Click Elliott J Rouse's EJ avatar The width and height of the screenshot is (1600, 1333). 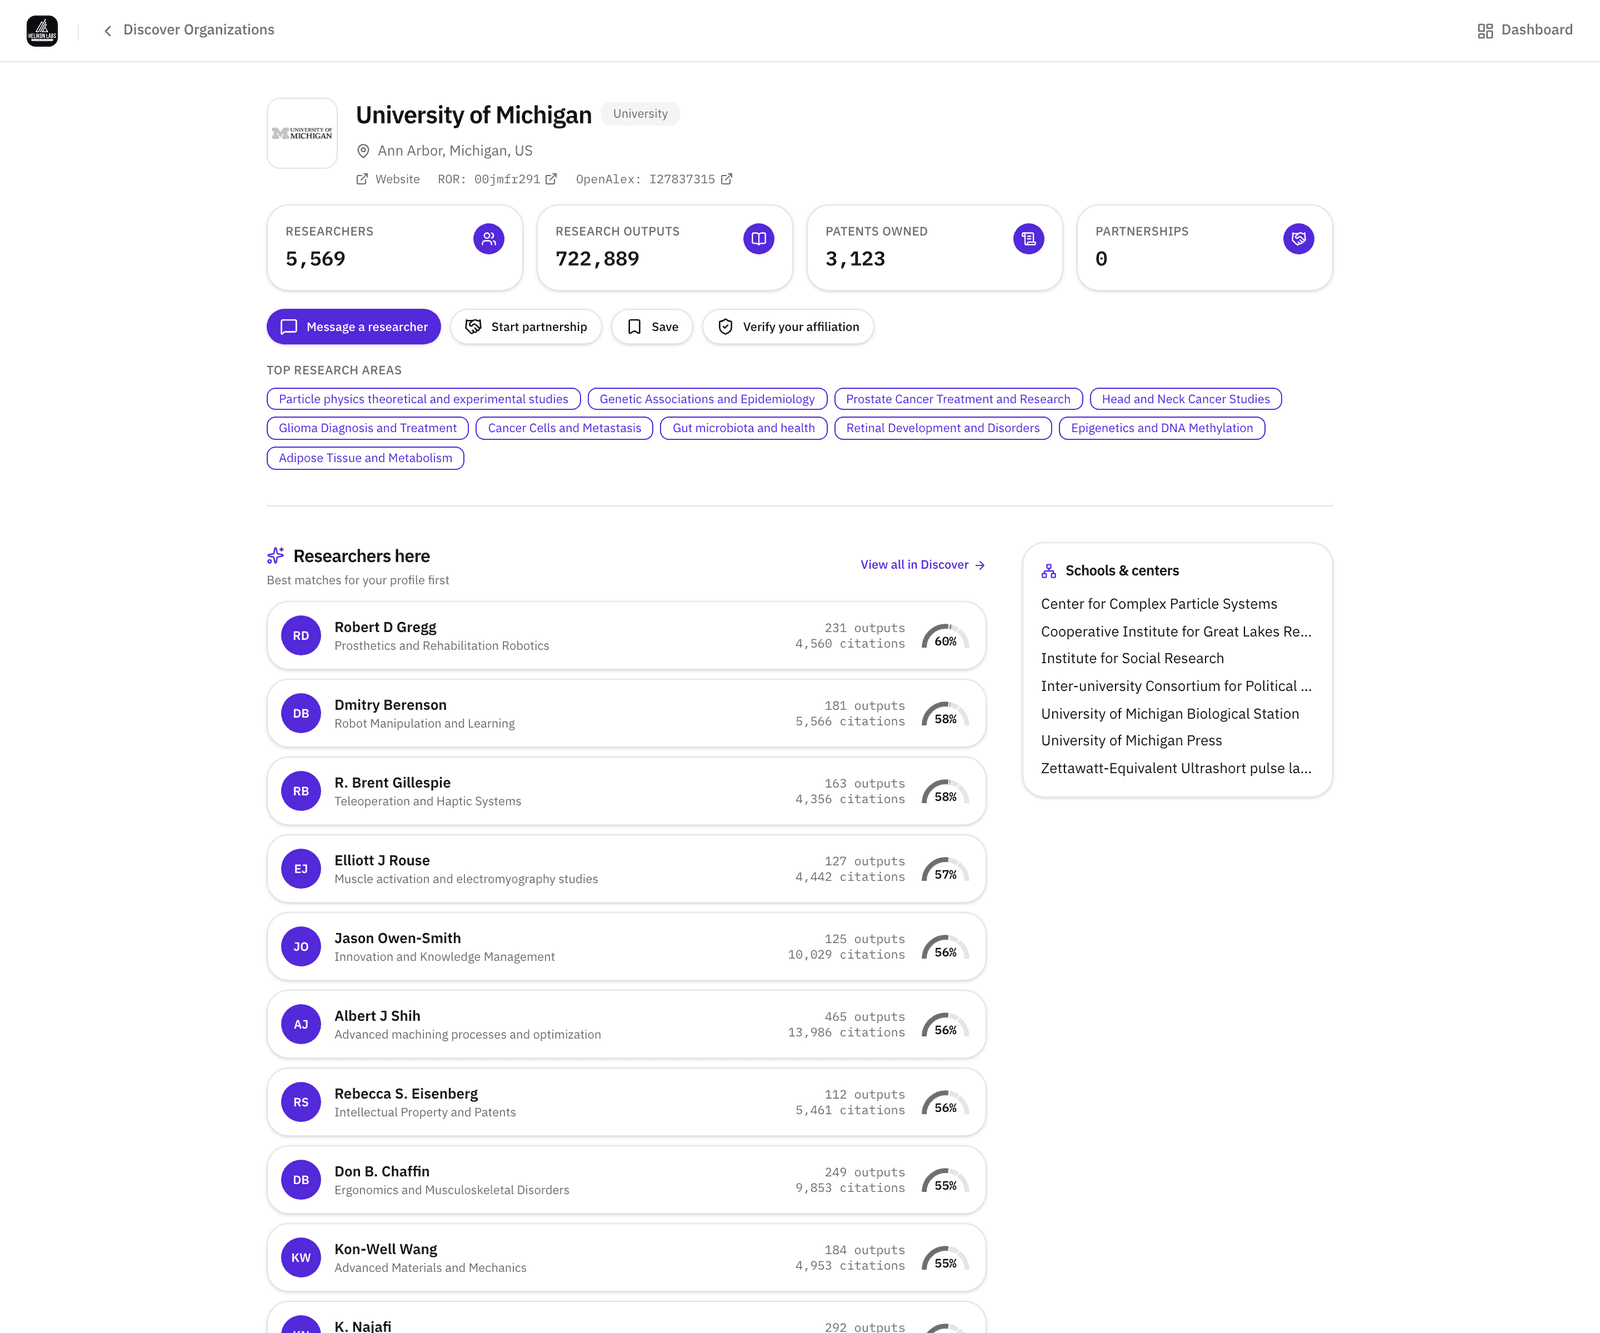301,869
